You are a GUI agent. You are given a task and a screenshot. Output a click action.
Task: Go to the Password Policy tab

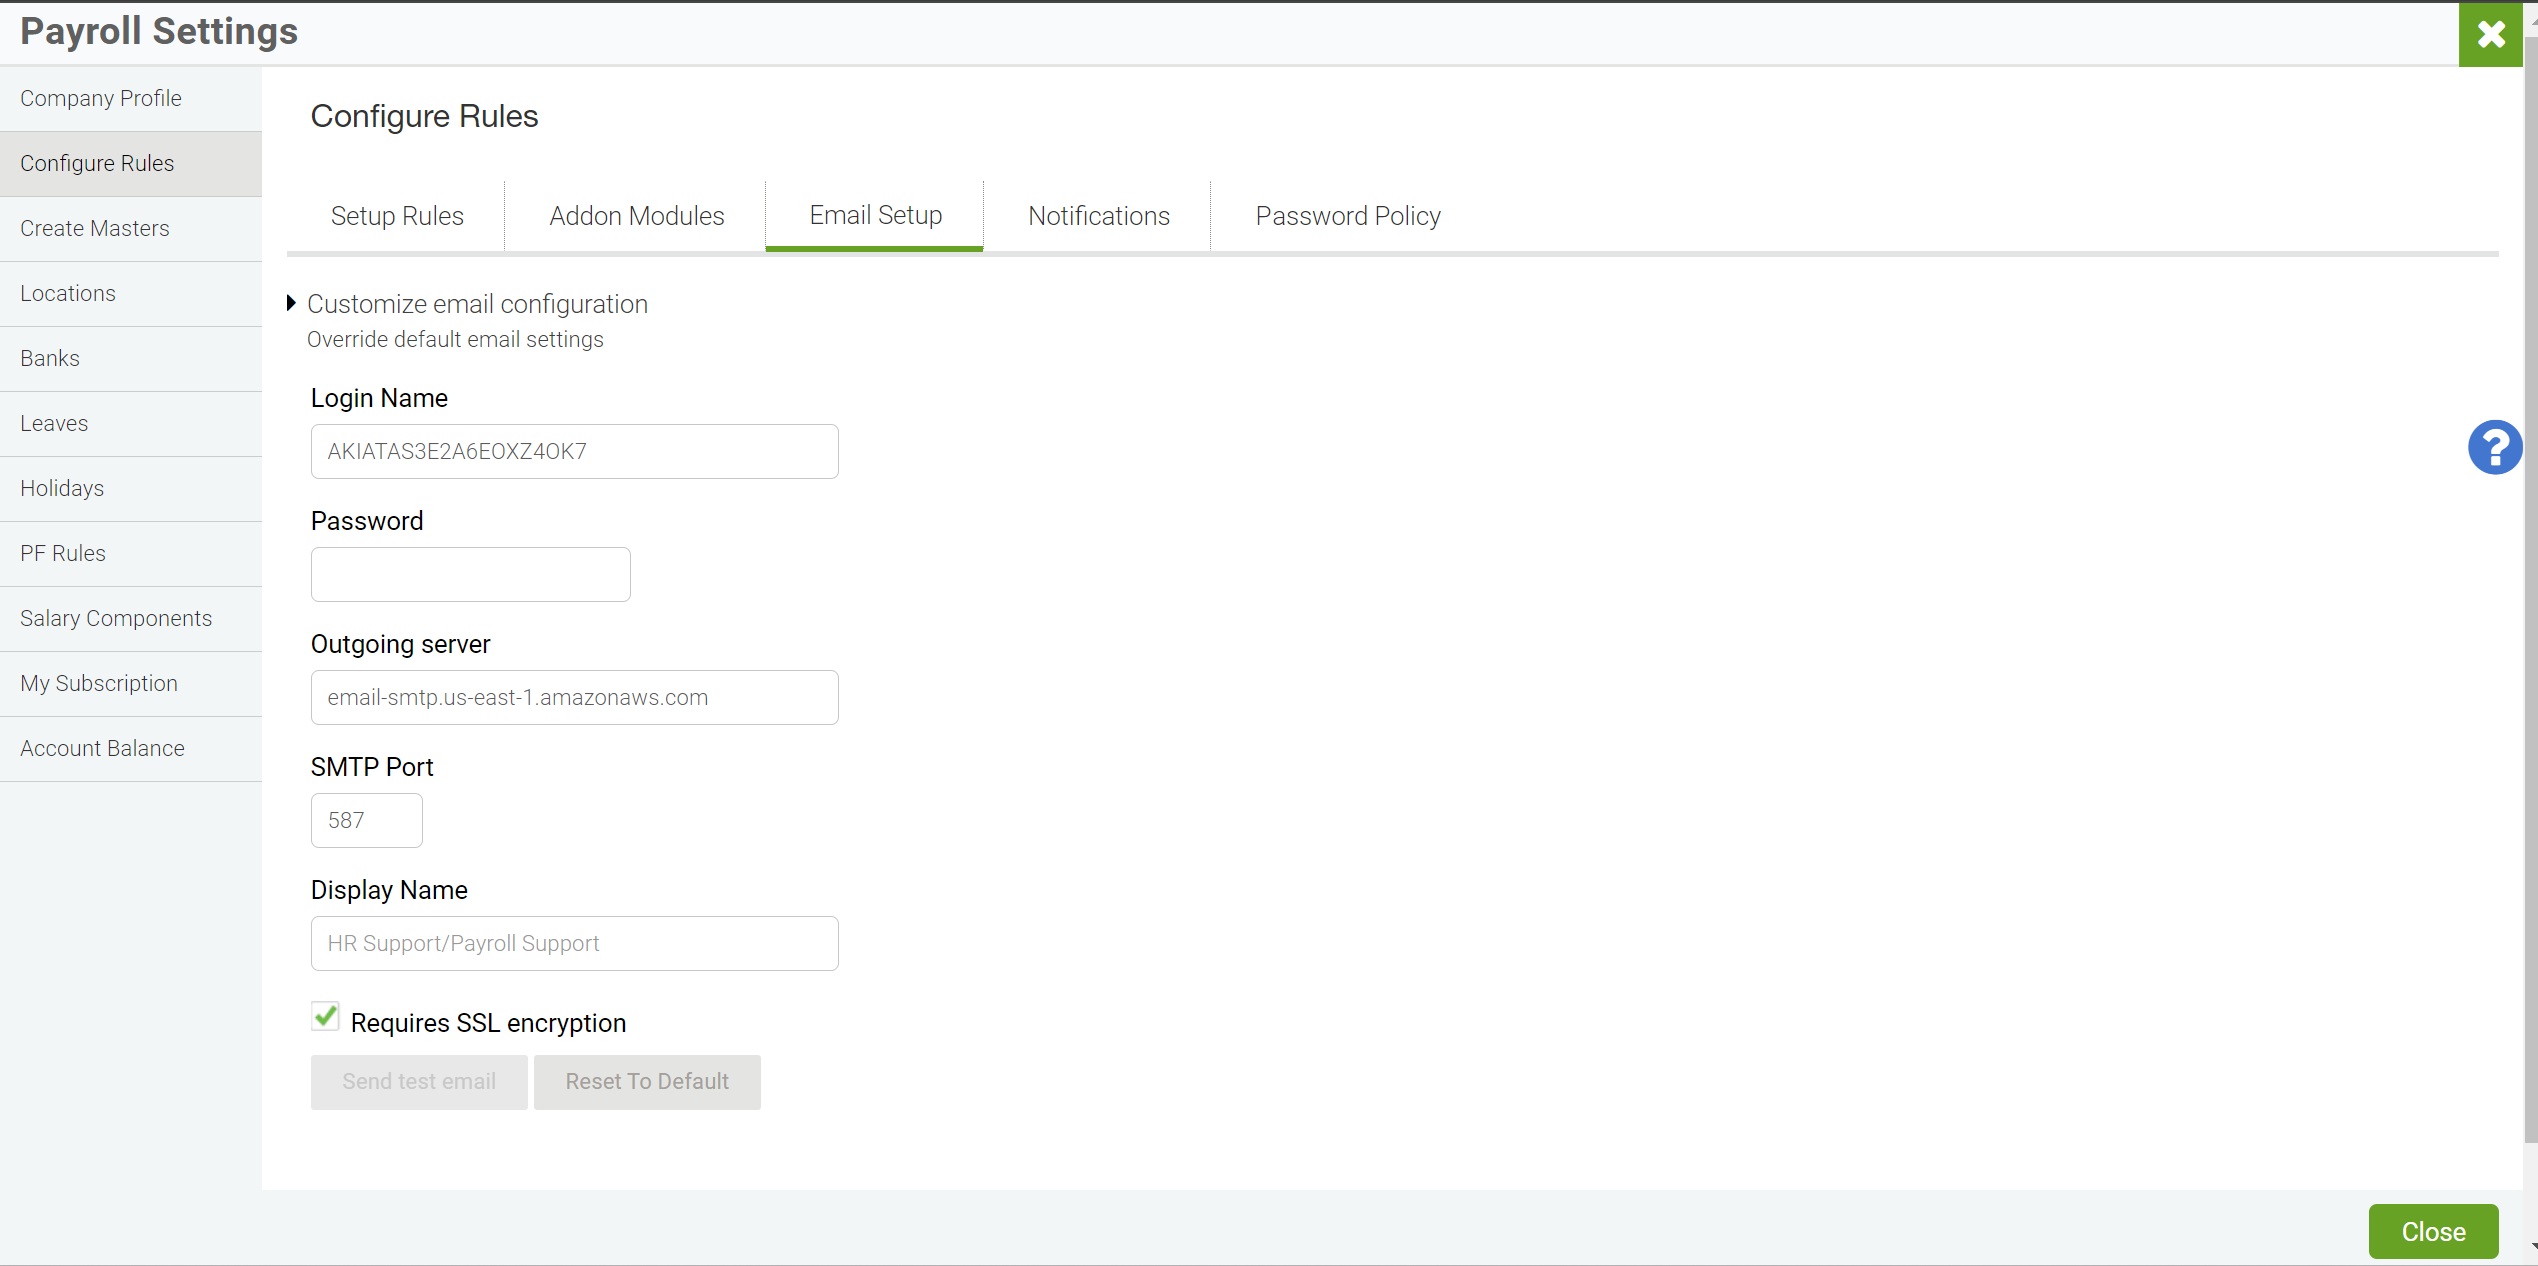1347,216
